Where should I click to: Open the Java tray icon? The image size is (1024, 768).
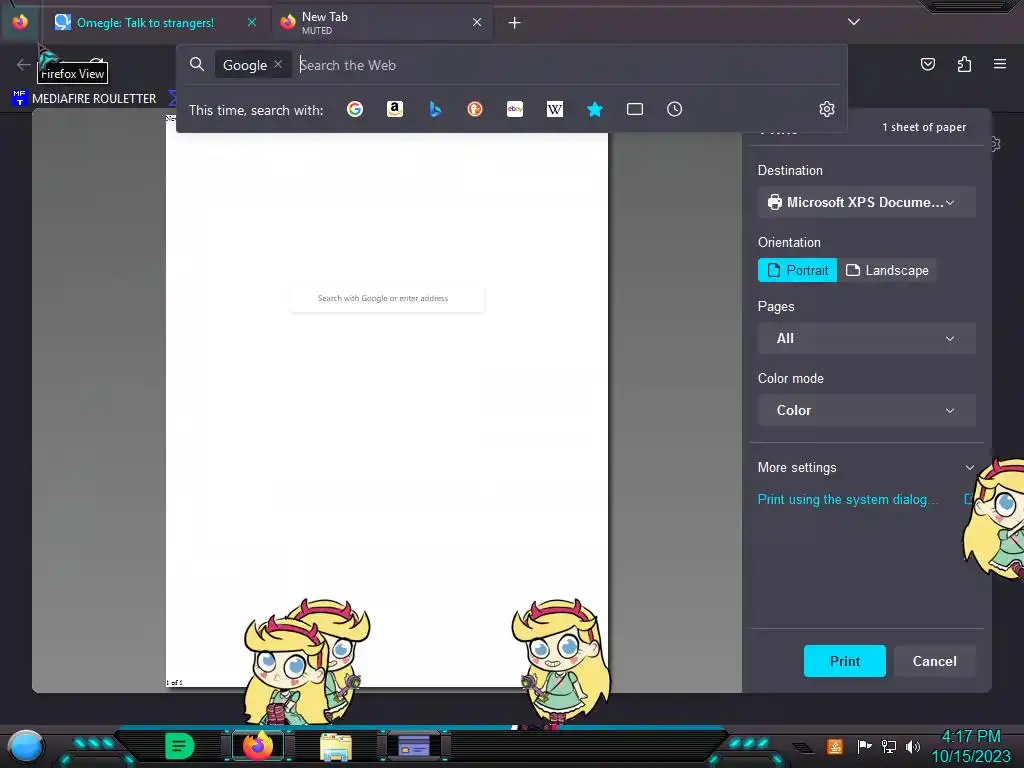835,746
